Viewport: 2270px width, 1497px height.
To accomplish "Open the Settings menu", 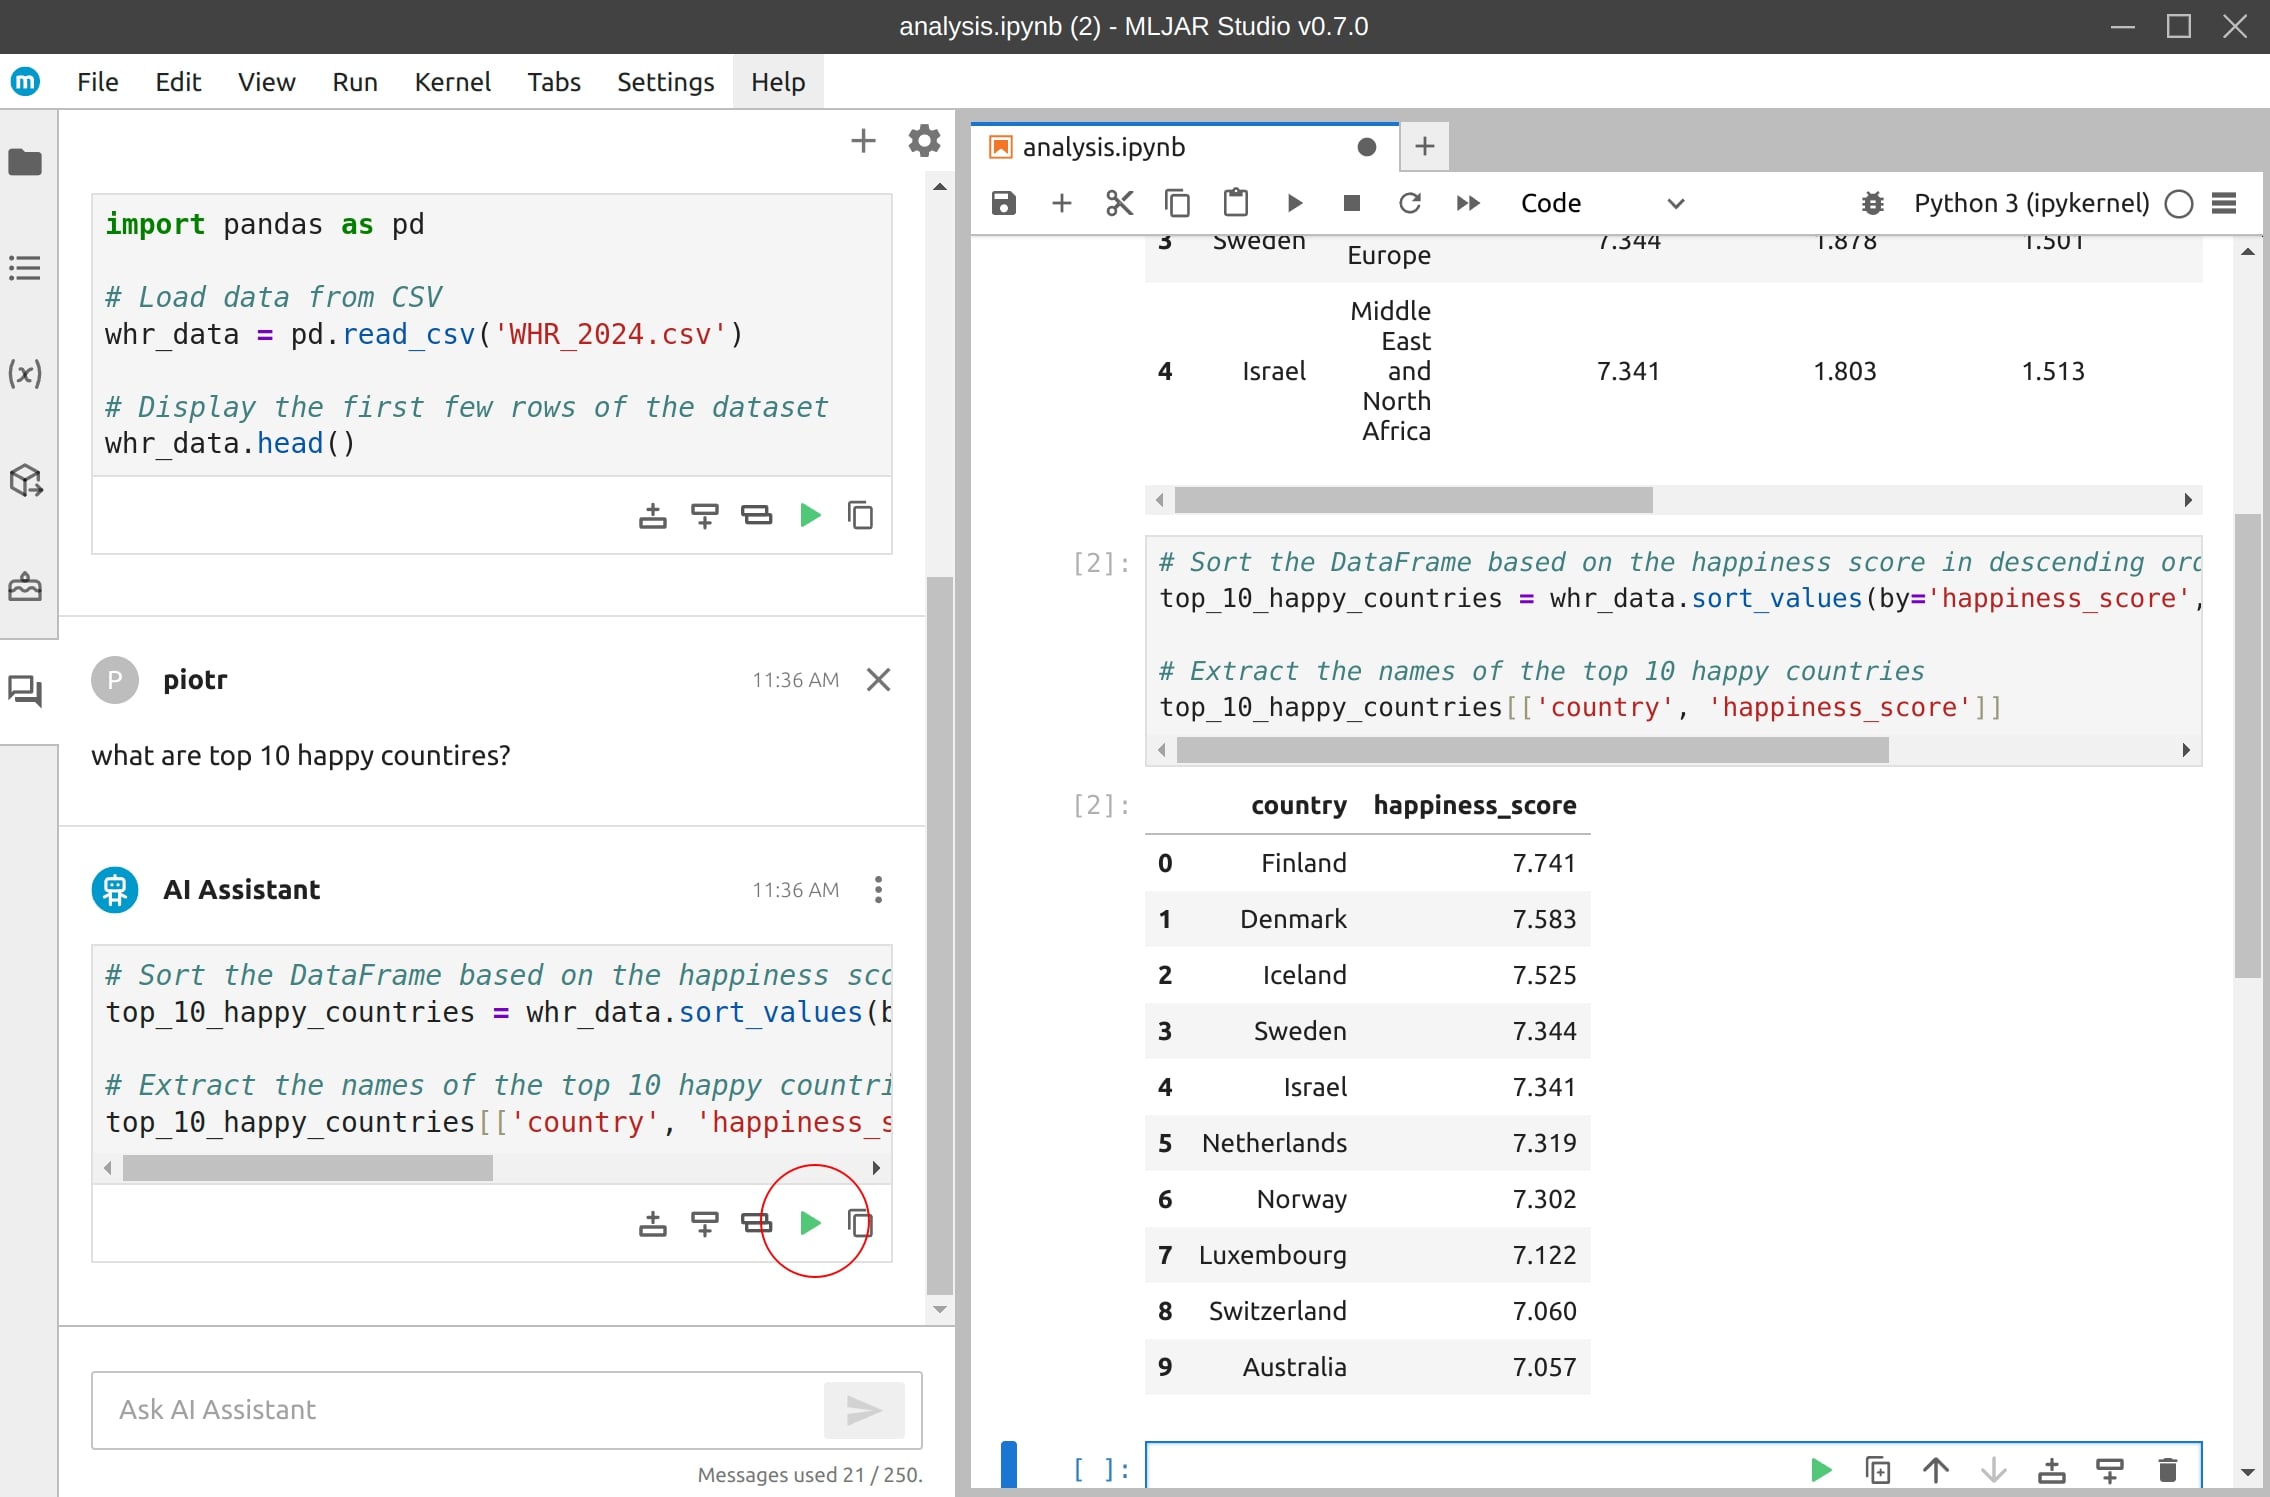I will click(665, 82).
